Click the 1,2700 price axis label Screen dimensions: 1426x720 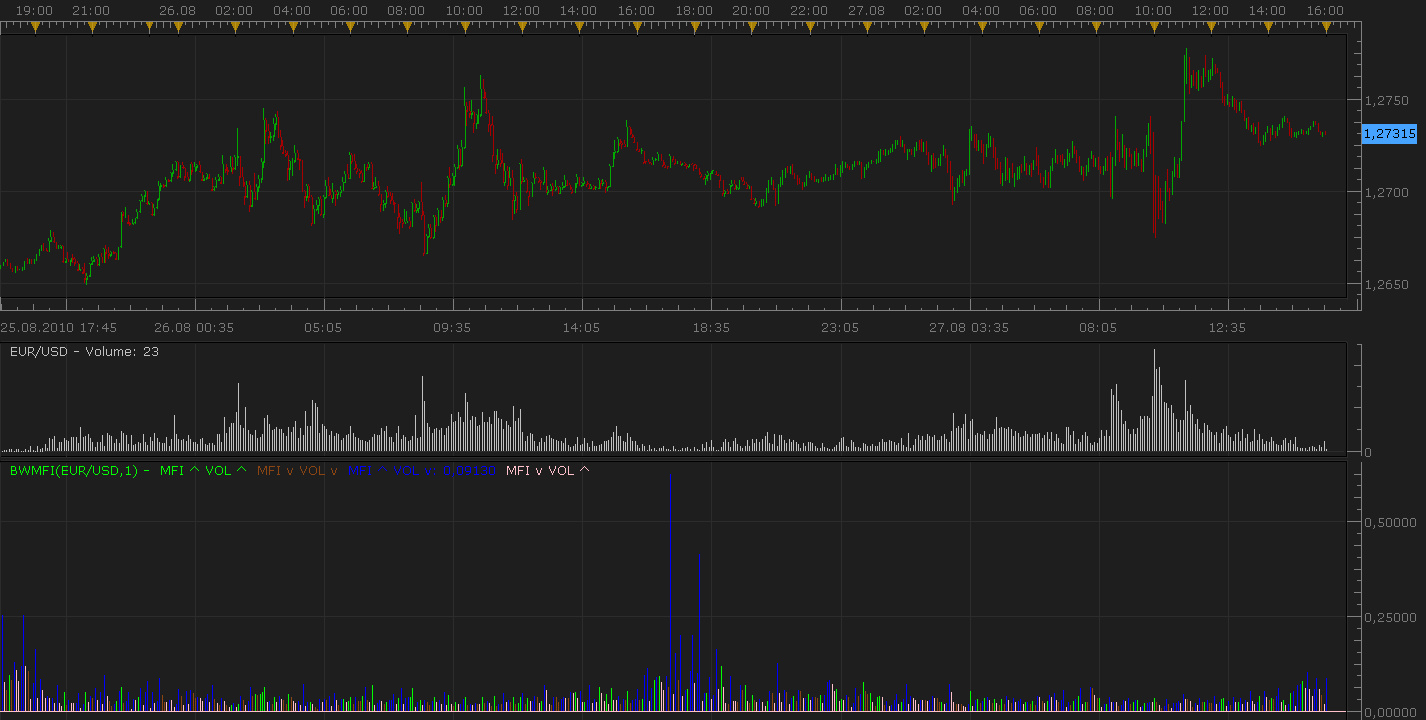[1387, 192]
